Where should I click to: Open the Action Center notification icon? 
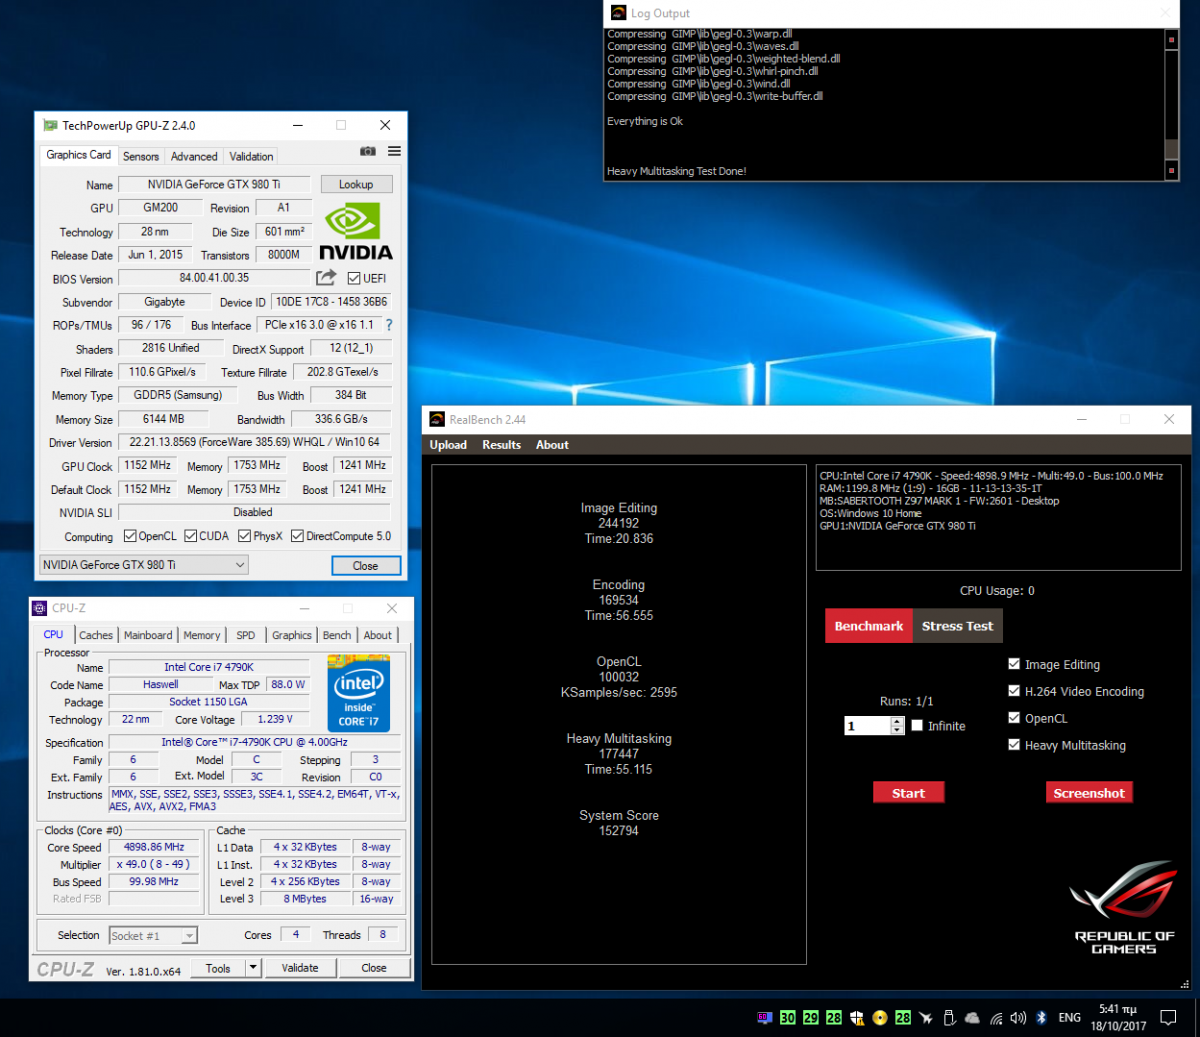tap(1167, 1018)
